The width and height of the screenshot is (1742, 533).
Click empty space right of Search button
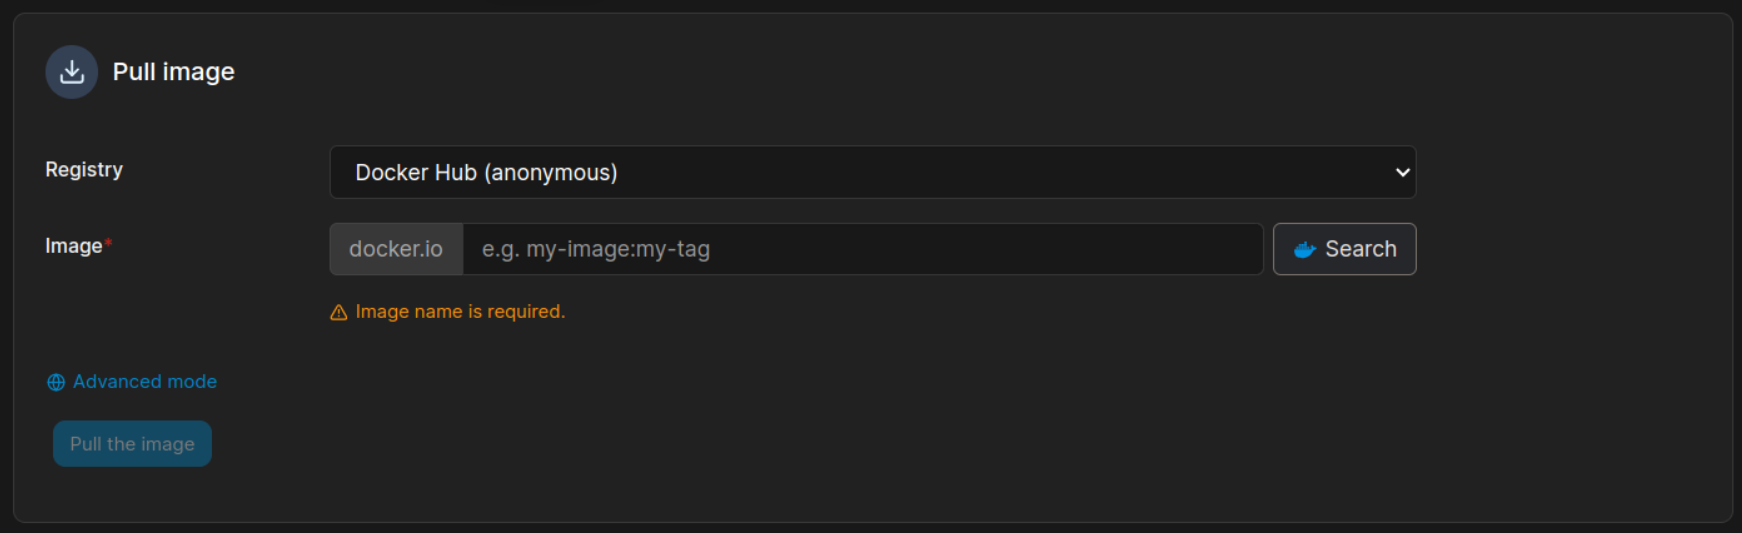click(x=1570, y=249)
